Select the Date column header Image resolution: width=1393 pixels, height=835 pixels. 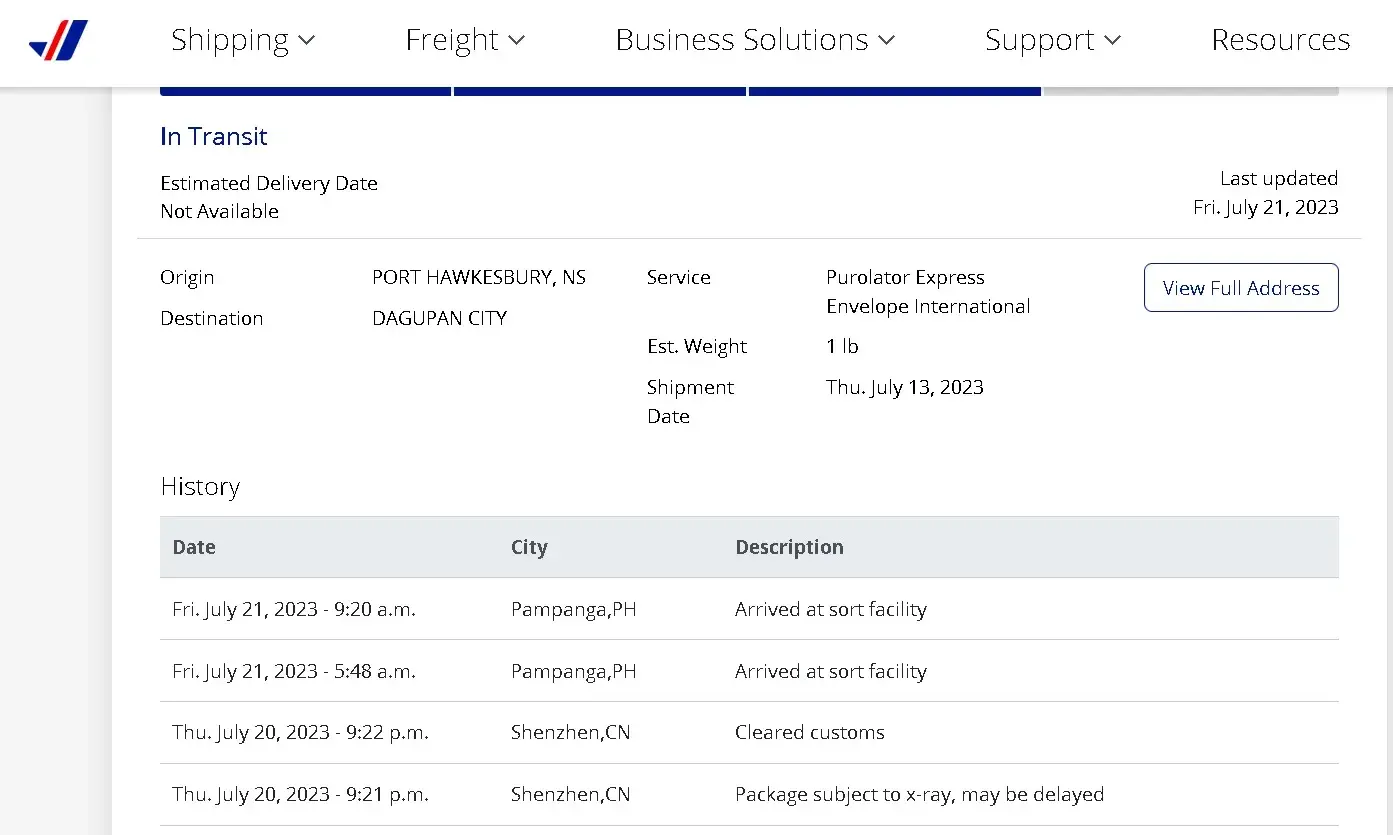[194, 547]
